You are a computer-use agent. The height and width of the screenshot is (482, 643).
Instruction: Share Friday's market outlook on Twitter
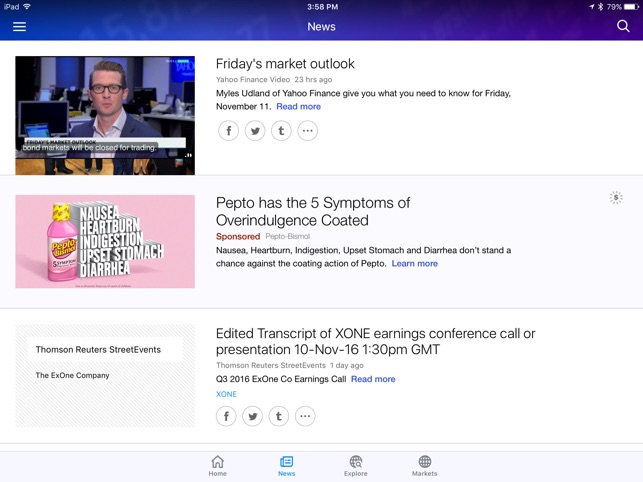tap(255, 131)
